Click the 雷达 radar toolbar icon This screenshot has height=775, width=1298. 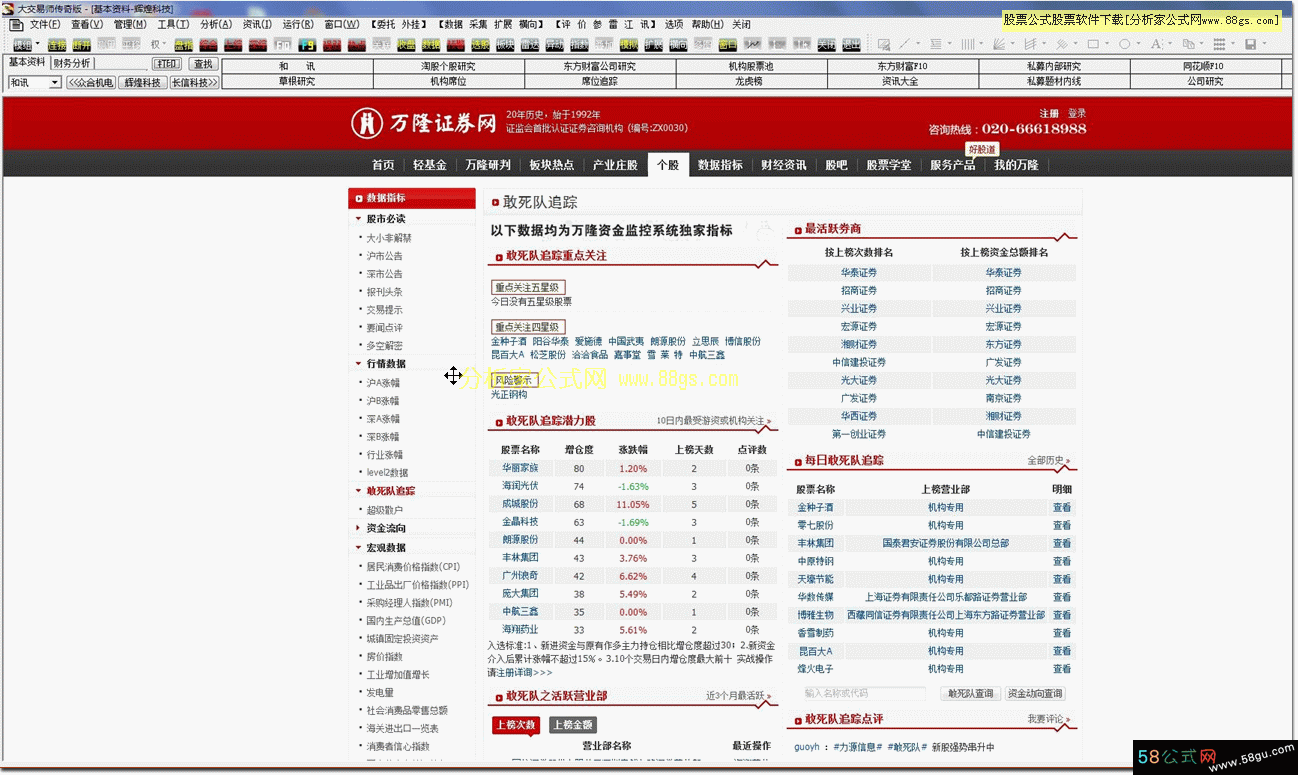(x=528, y=44)
